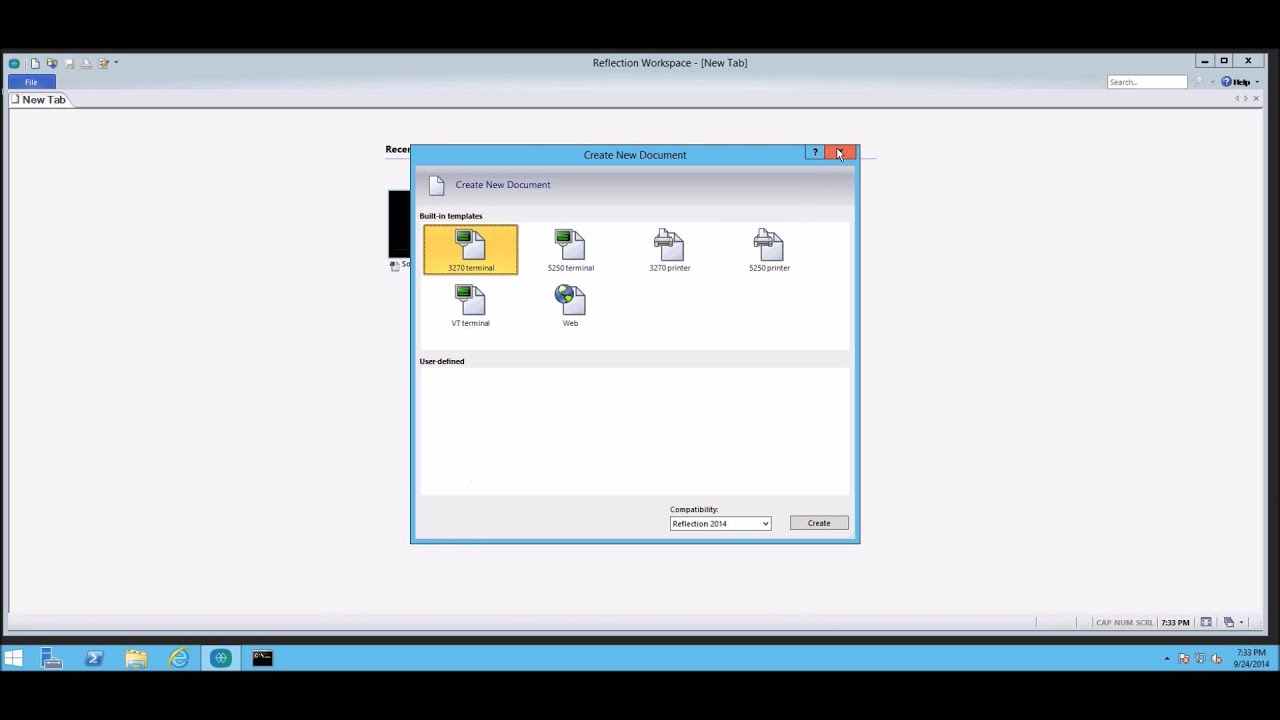The height and width of the screenshot is (720, 1280).
Task: Click the dialog help question mark button
Action: (815, 153)
